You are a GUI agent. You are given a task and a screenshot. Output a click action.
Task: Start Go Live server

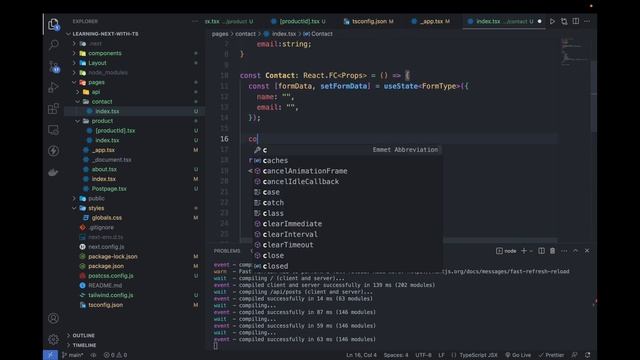pos(518,355)
